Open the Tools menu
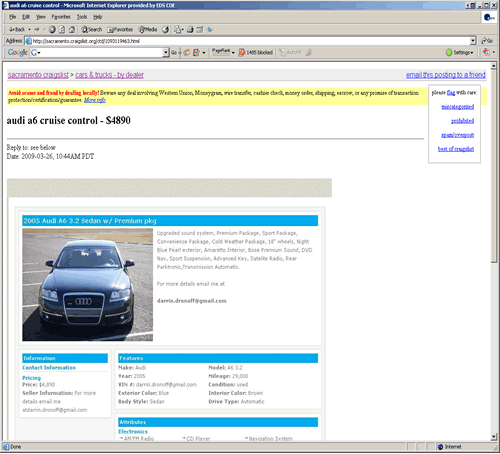Viewport: 500px width, 454px height. click(82, 17)
